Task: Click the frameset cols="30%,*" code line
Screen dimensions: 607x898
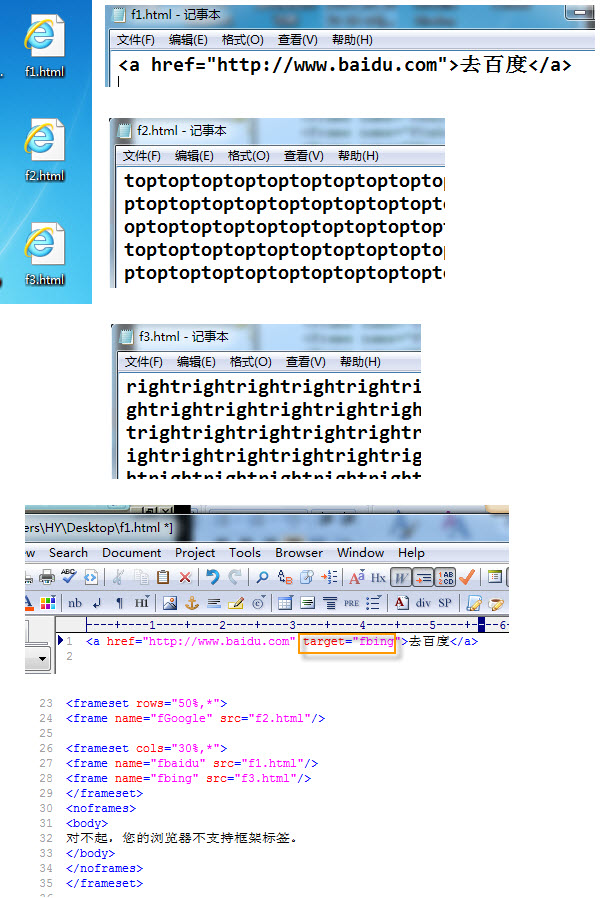Action: pyautogui.click(x=147, y=749)
